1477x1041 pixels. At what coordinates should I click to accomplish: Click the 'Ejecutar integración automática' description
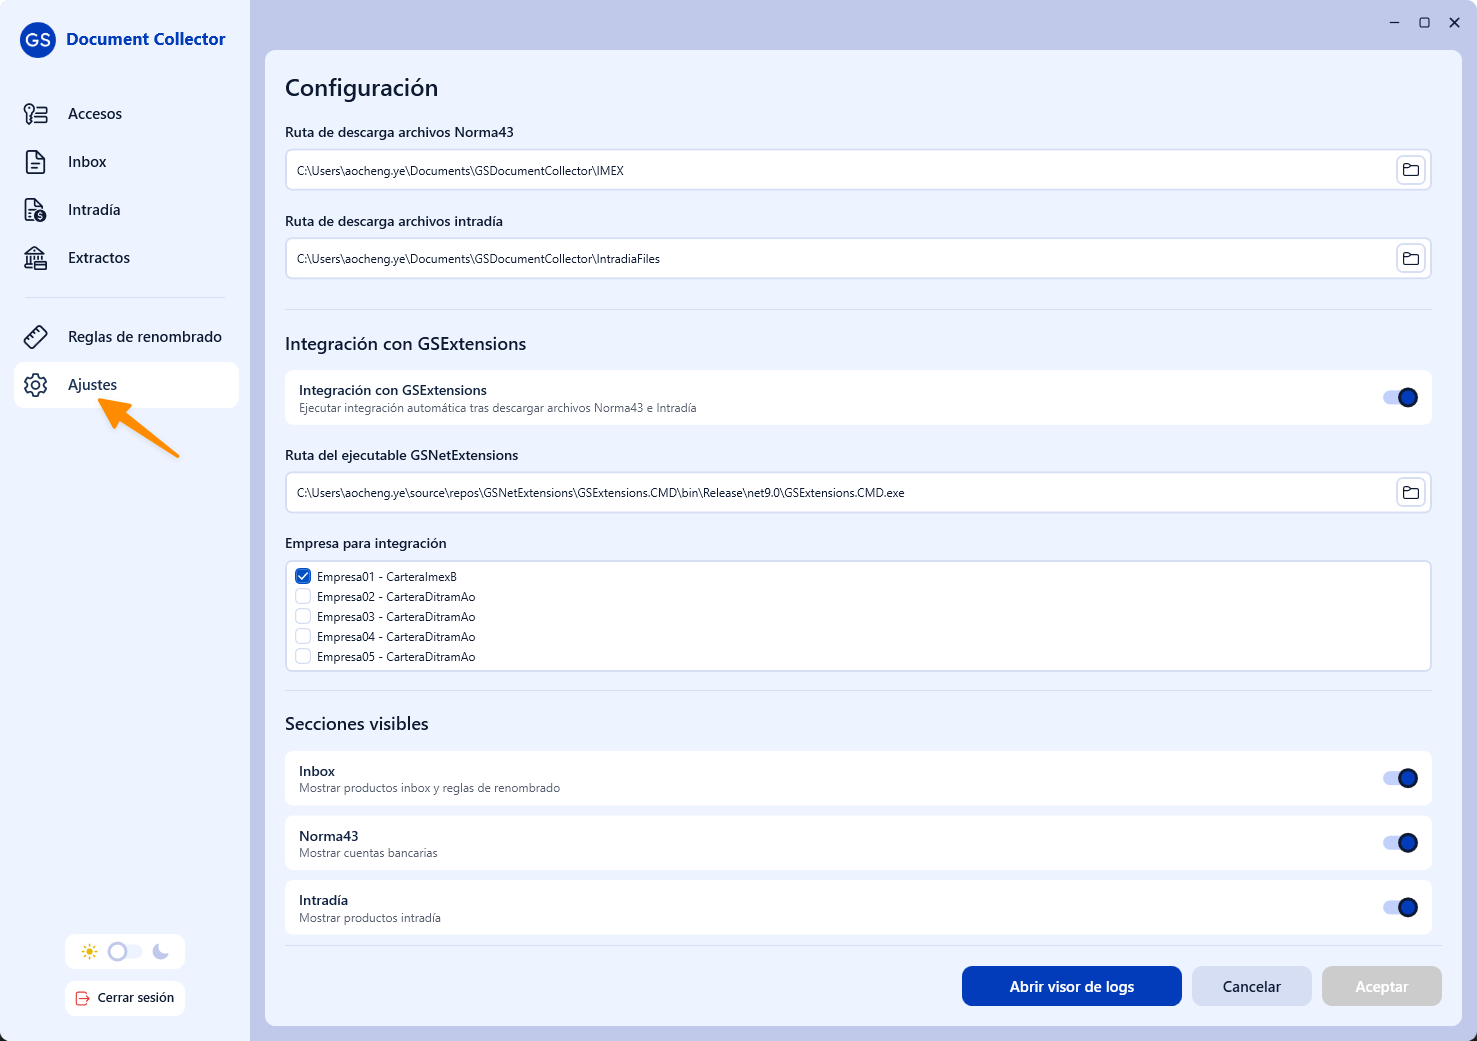point(498,408)
